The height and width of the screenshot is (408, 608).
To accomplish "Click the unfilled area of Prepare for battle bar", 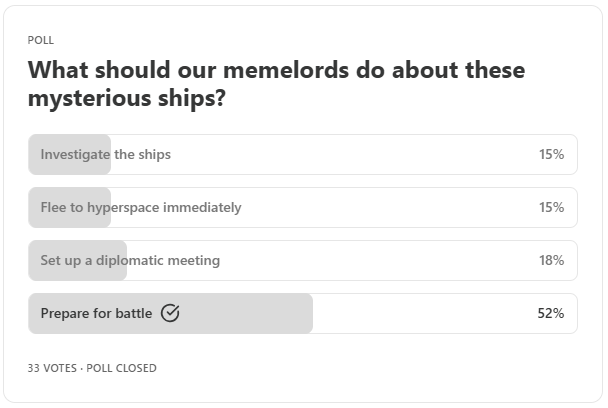I will [420, 314].
